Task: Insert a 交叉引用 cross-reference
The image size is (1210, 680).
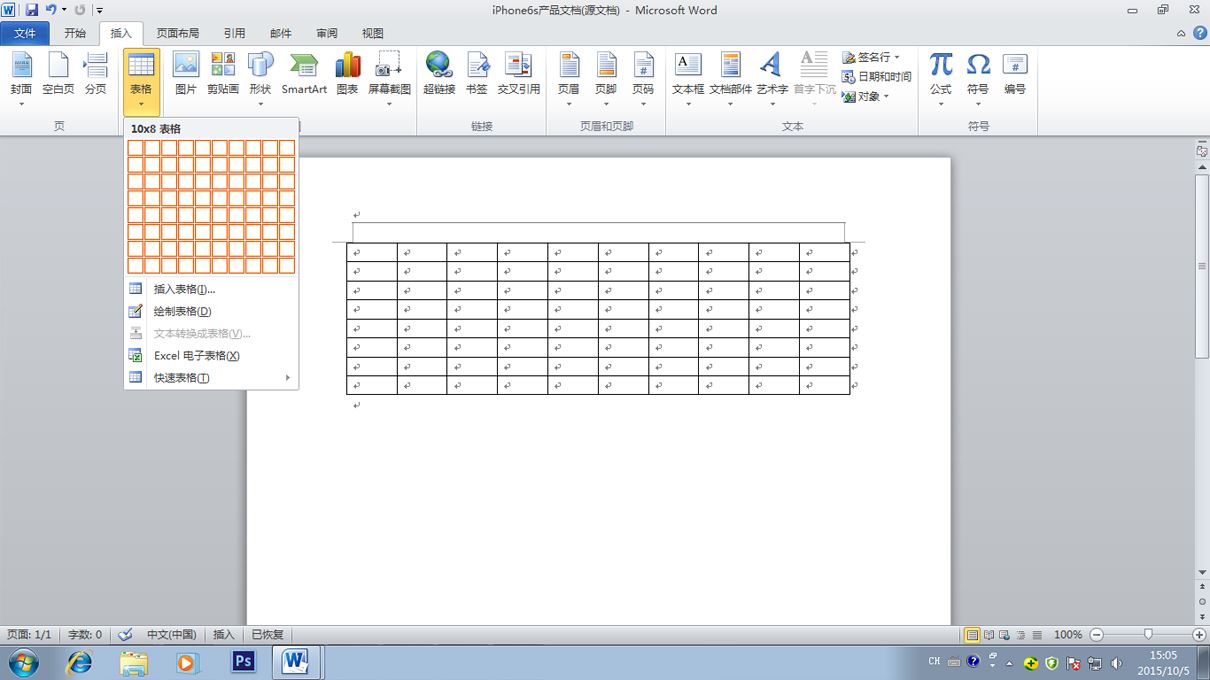Action: pos(518,73)
